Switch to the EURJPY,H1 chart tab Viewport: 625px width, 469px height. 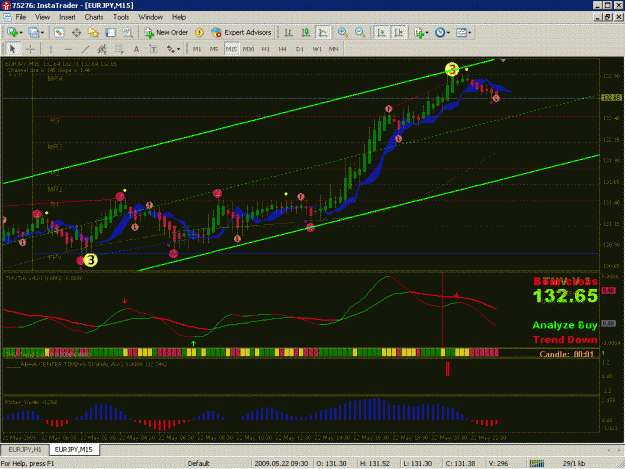click(25, 449)
